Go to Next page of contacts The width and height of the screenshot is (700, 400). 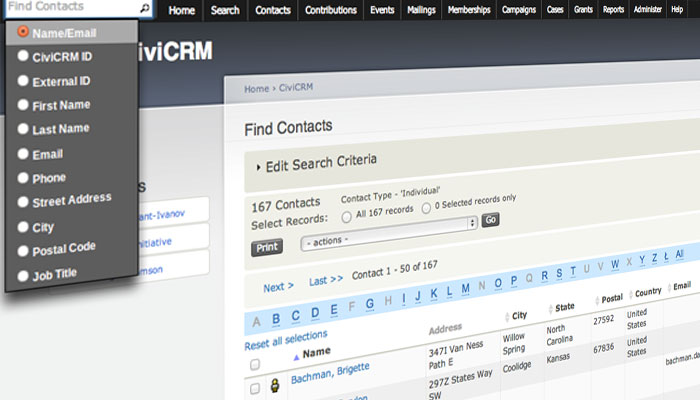click(278, 287)
